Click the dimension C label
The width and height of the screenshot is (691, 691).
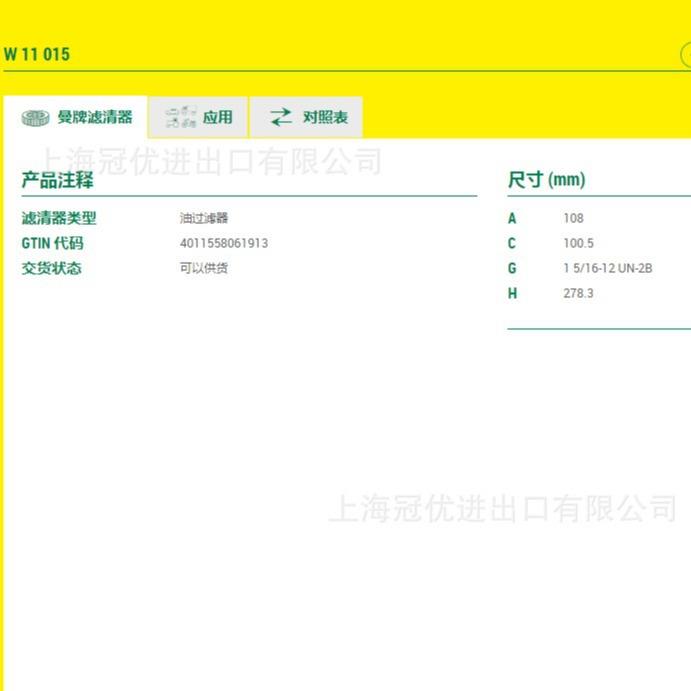512,243
